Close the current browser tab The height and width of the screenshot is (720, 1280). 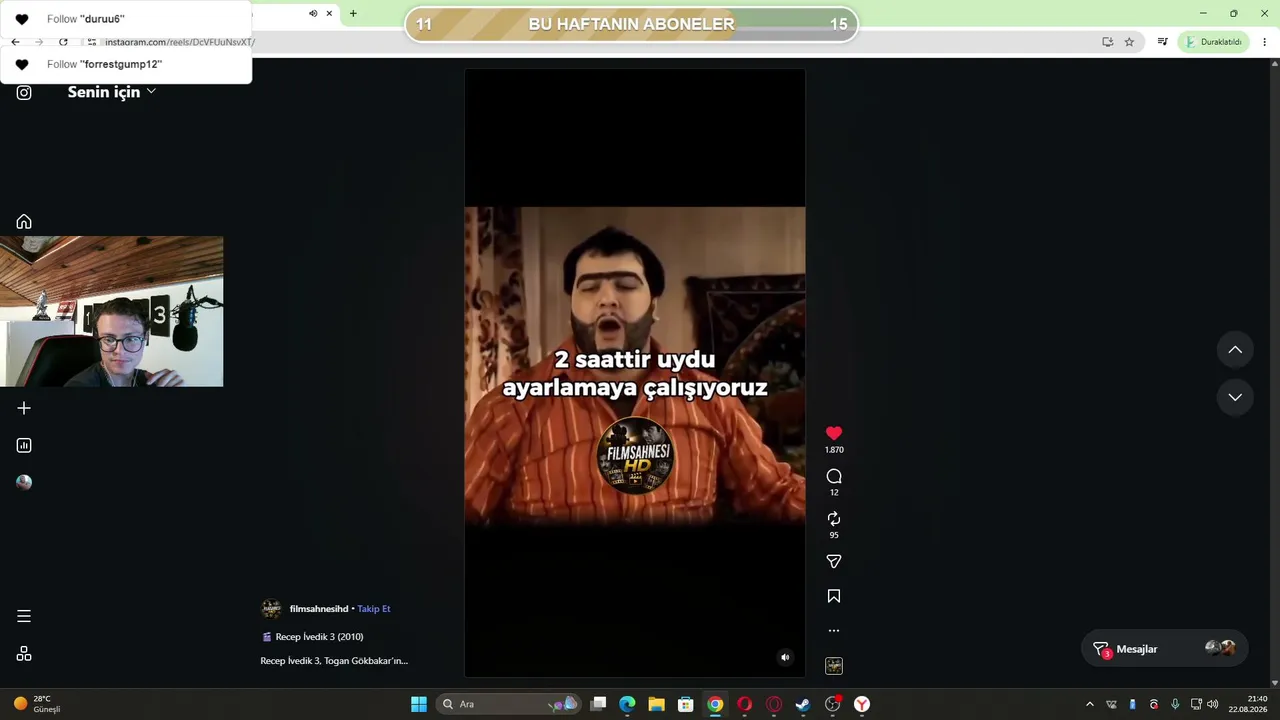(329, 14)
